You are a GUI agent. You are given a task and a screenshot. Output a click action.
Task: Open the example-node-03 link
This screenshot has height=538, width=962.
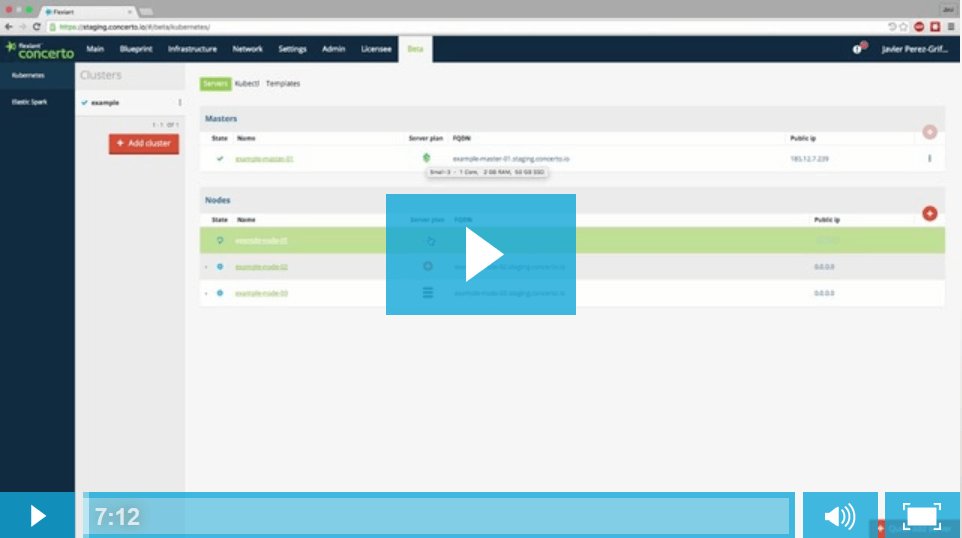(261, 293)
